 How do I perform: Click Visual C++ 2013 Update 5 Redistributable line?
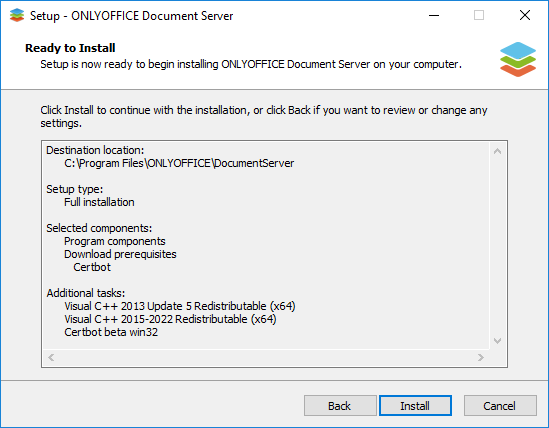[180, 306]
